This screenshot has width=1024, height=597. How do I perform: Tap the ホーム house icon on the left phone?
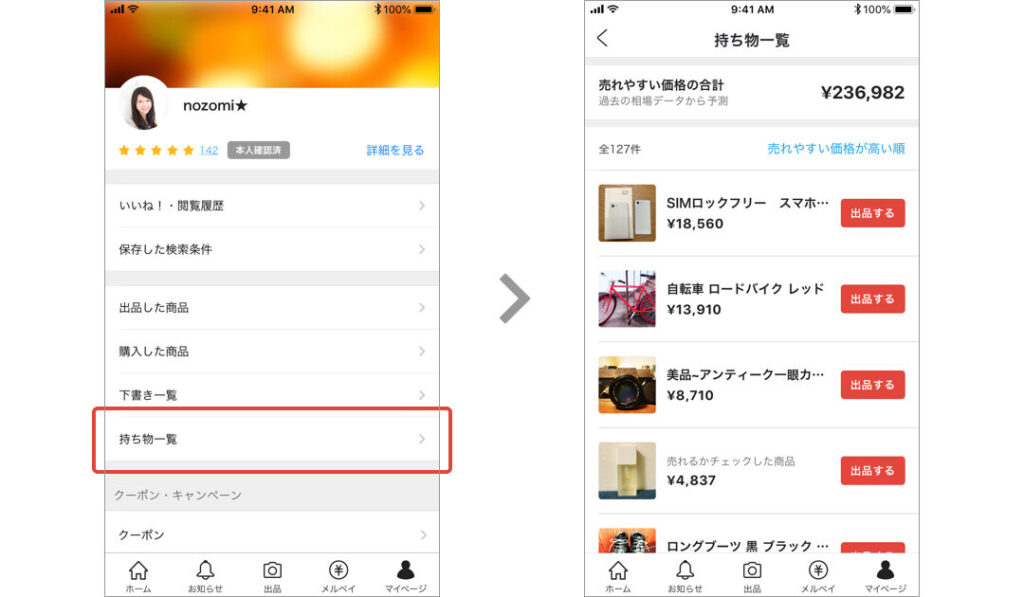coord(138,570)
